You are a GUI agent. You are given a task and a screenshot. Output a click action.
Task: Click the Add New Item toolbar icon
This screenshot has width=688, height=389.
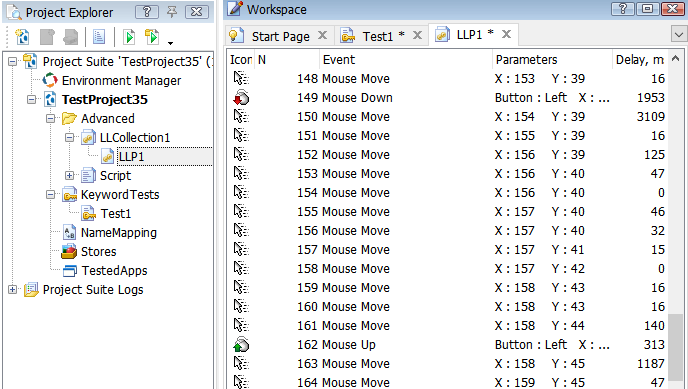pyautogui.click(x=22, y=37)
